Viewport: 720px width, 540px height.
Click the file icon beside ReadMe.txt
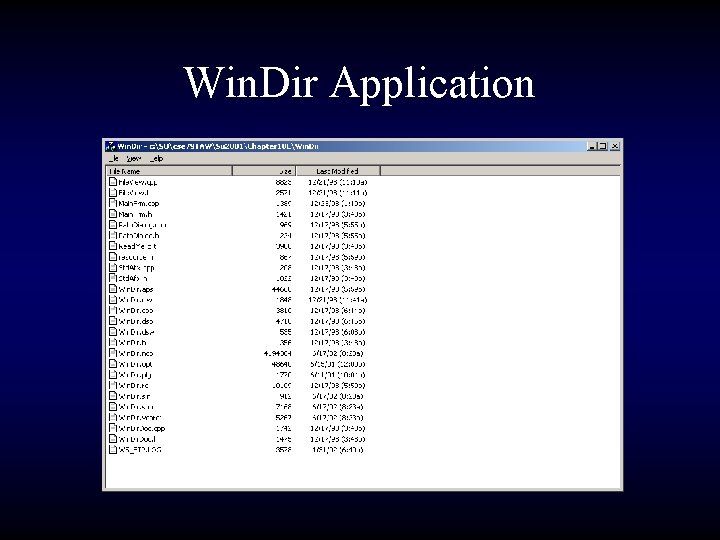113,246
